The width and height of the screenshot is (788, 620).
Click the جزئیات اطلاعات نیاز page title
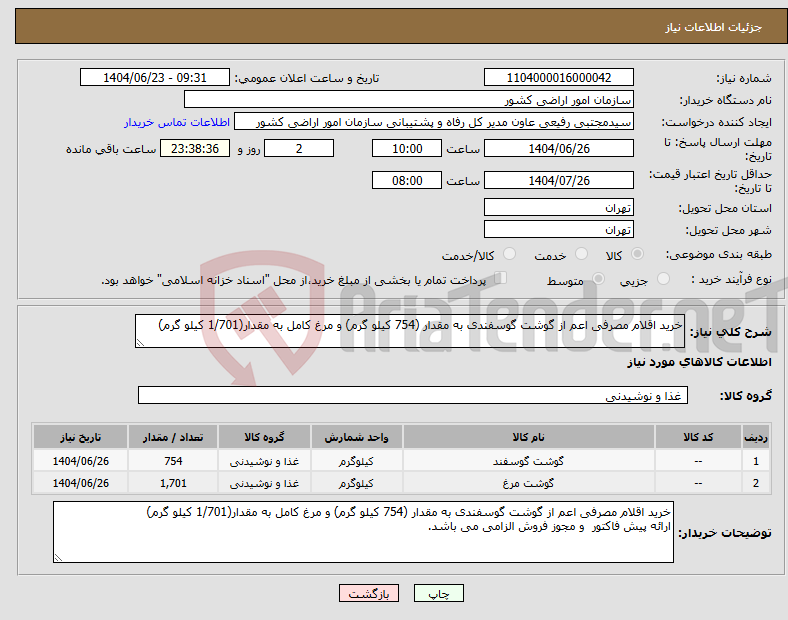click(x=714, y=27)
